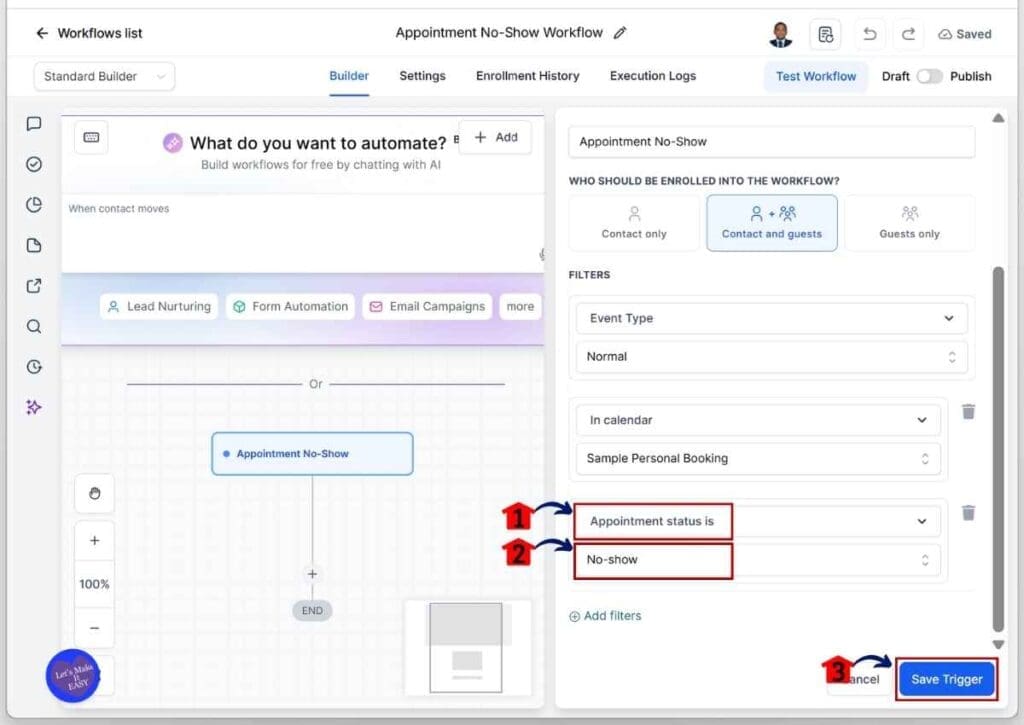Click canvas minimap thumbnail

point(466,647)
